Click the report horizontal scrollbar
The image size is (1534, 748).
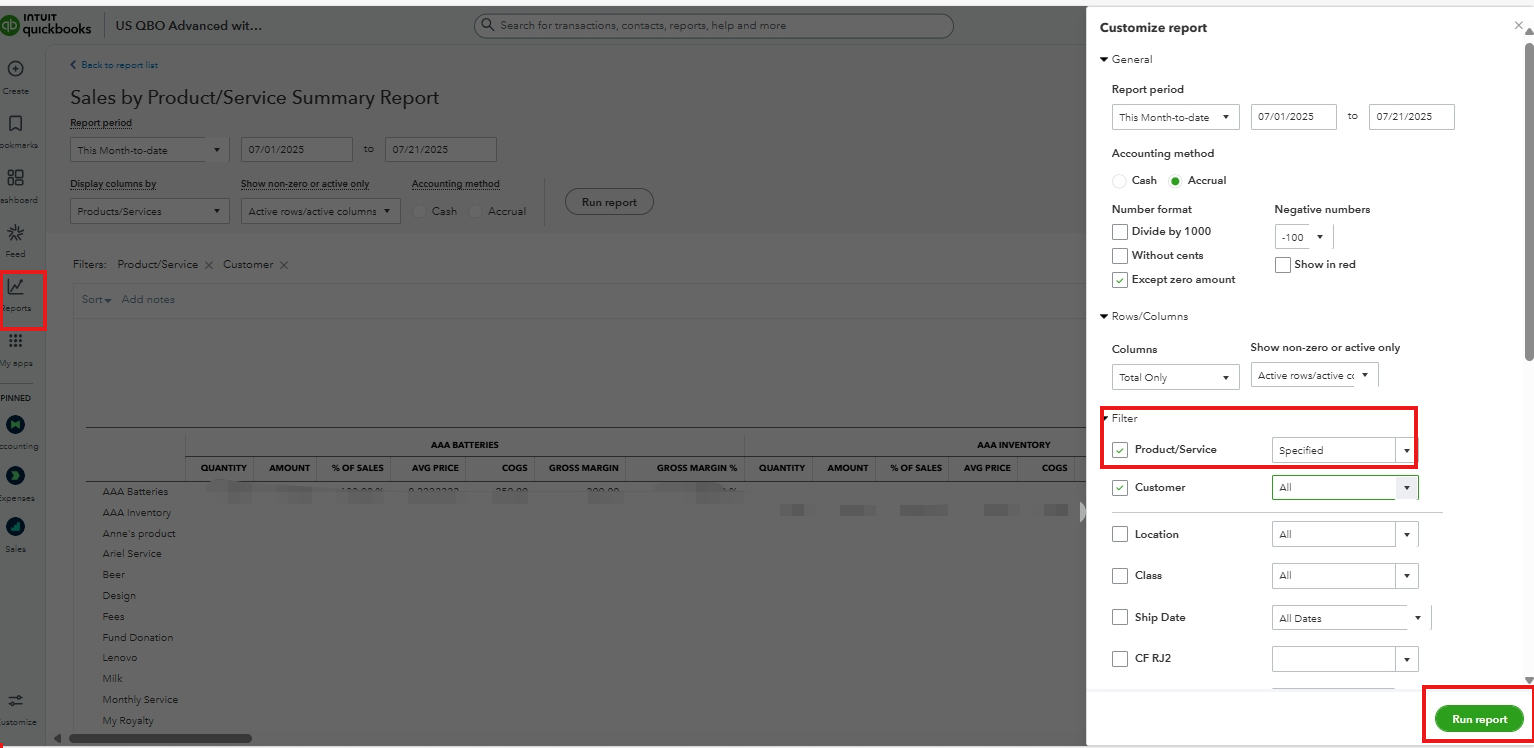click(160, 739)
